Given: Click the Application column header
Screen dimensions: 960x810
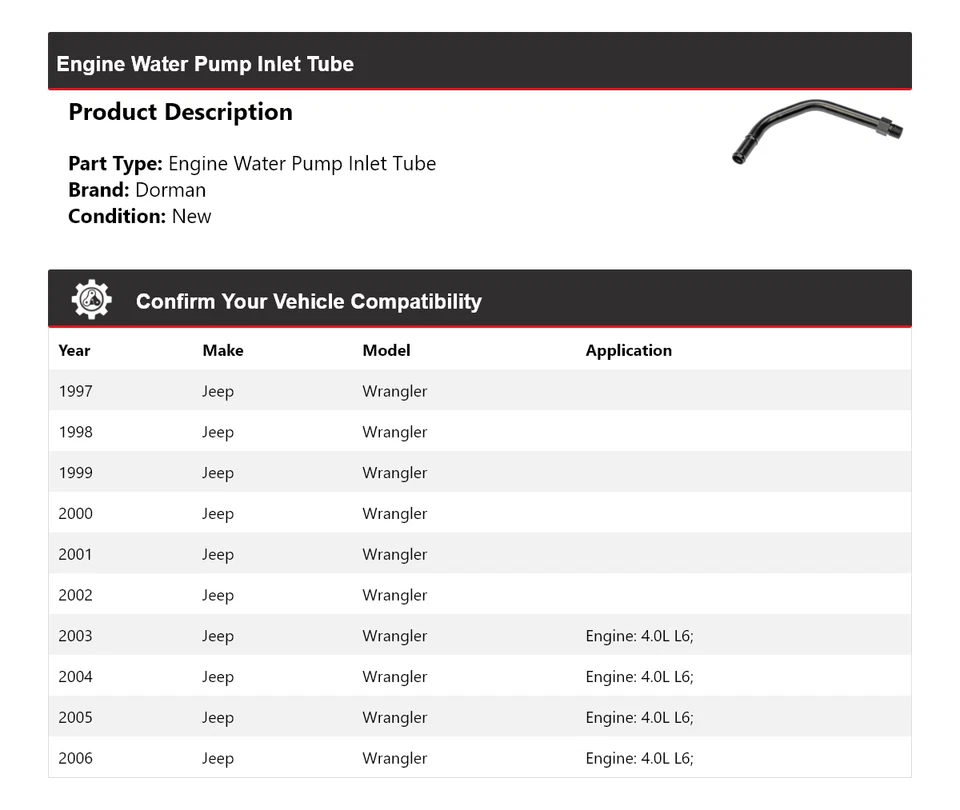Looking at the screenshot, I should (x=628, y=350).
